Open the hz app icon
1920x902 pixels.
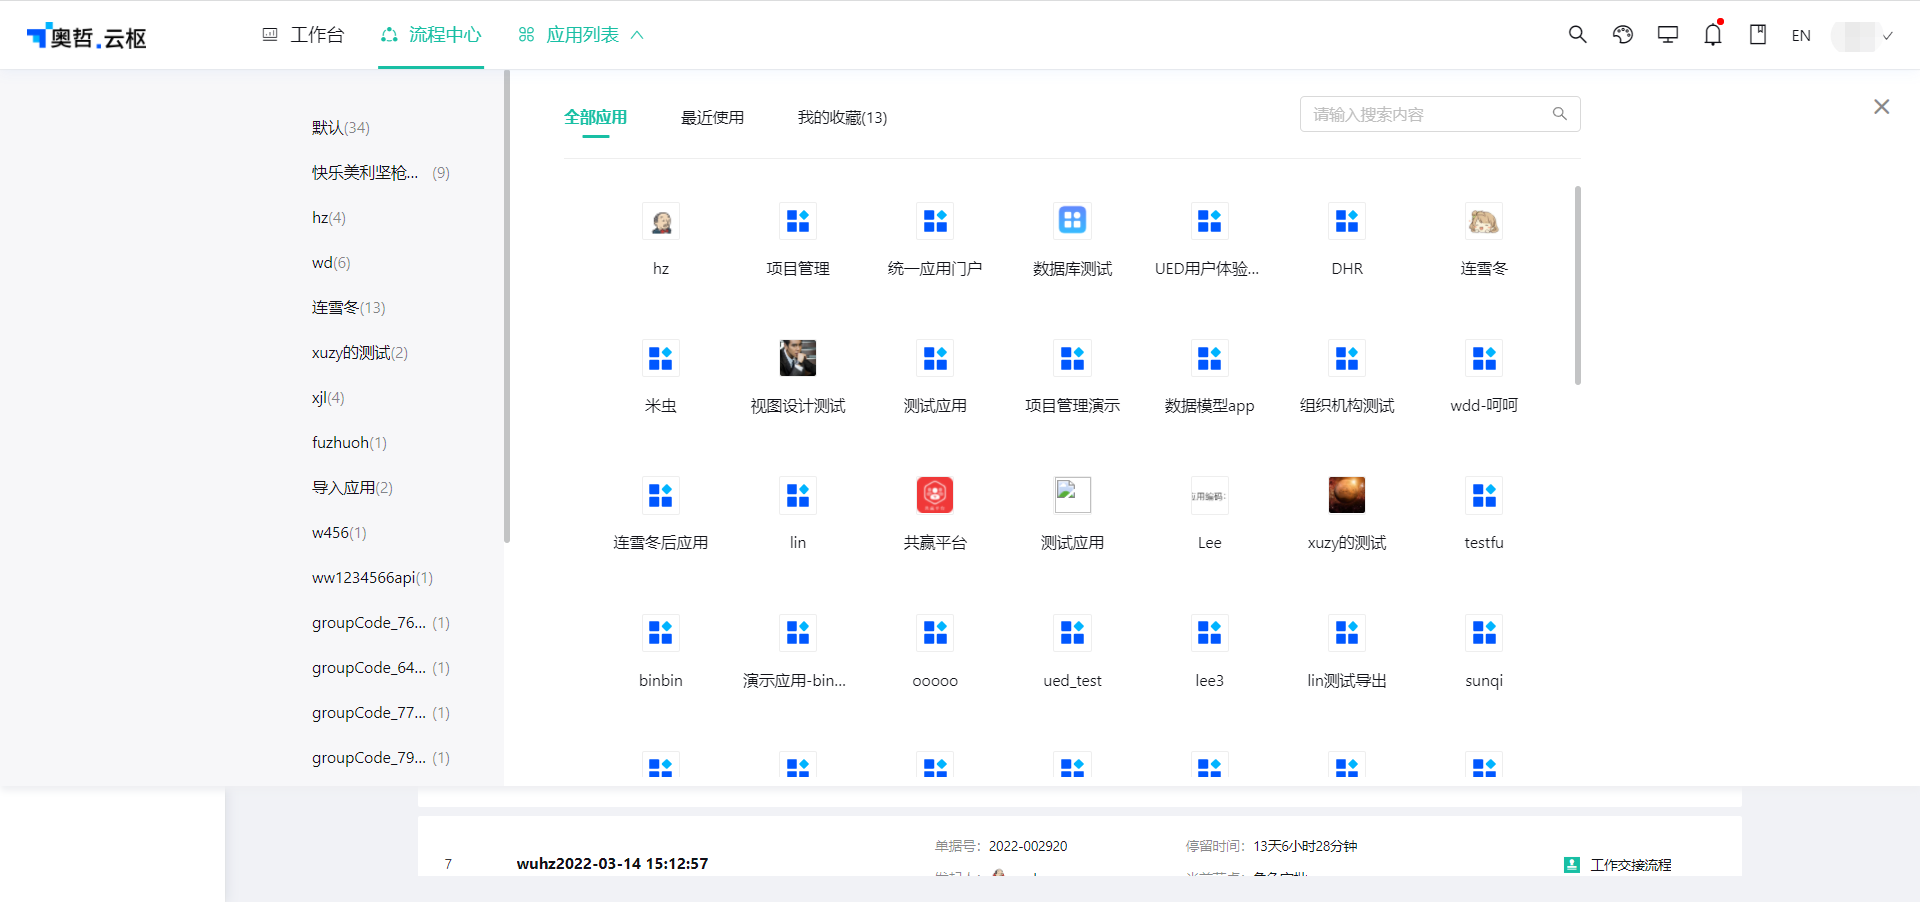(661, 221)
